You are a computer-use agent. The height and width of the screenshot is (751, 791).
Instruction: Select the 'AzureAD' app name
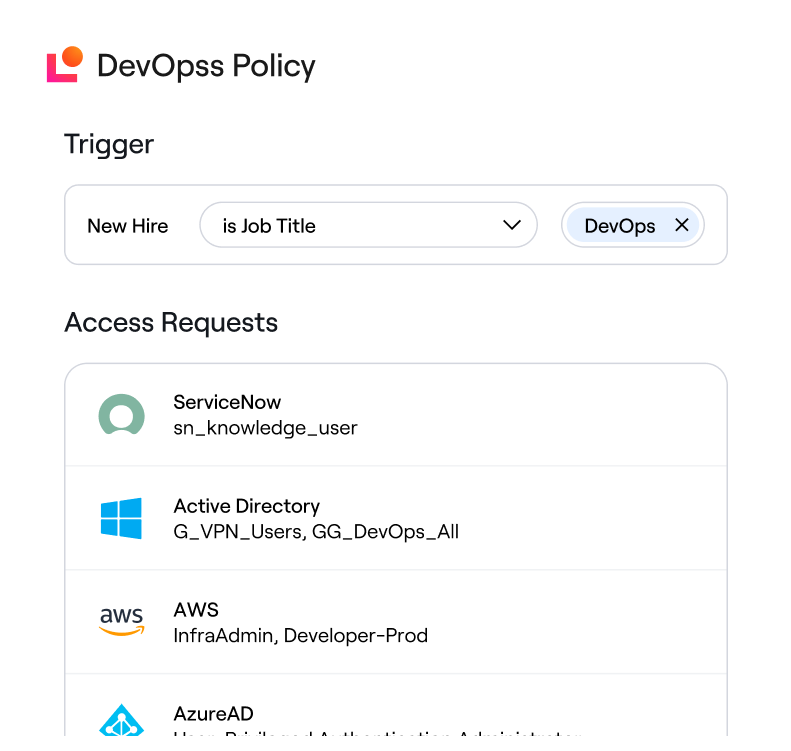213,714
